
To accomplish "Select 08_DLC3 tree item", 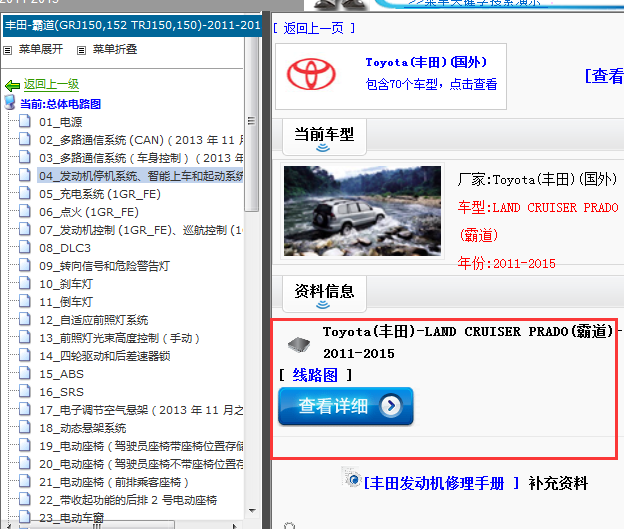I will (x=65, y=248).
